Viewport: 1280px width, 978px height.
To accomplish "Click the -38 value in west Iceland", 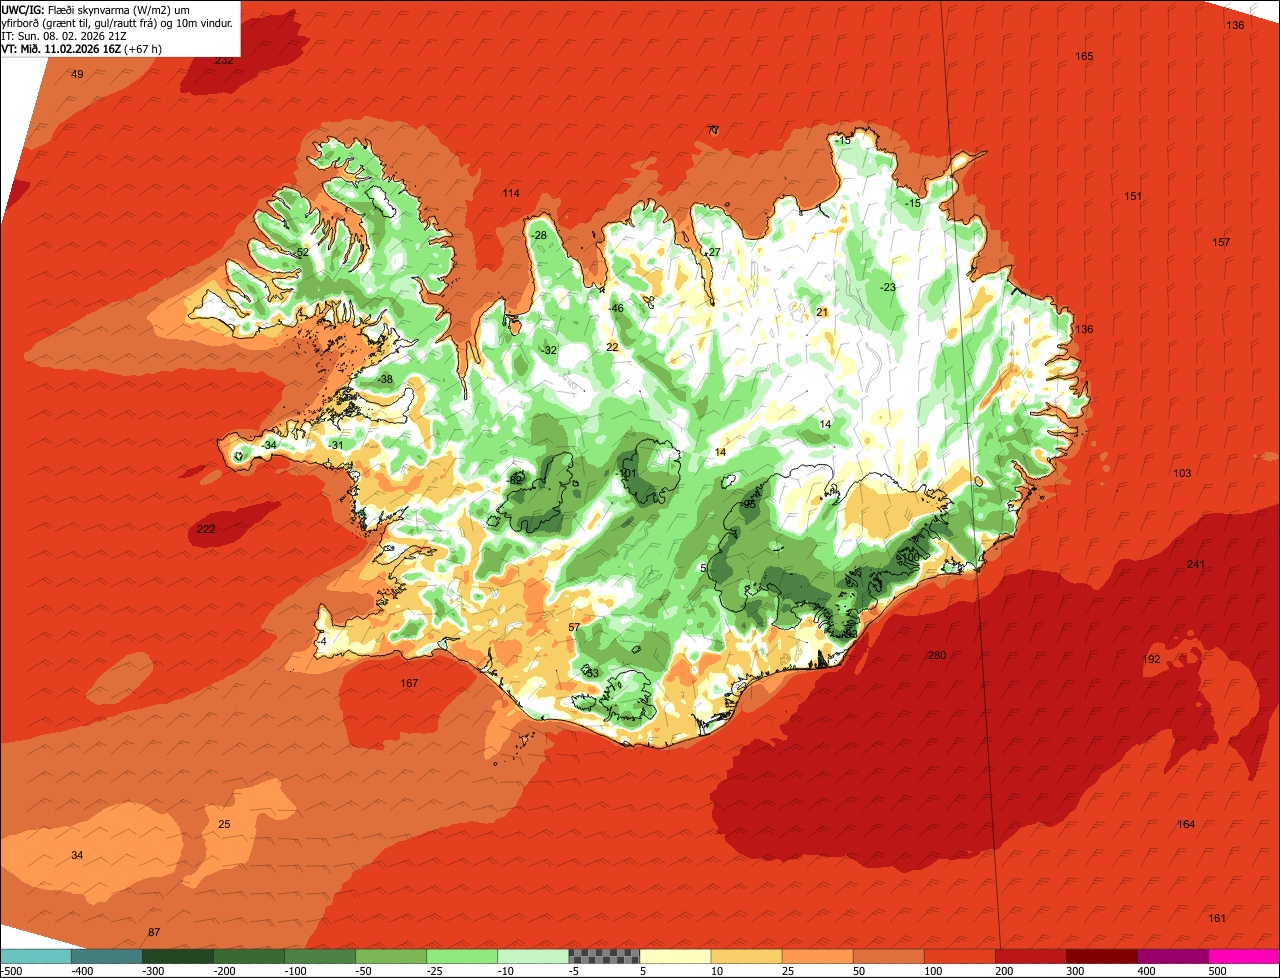I will coord(385,379).
